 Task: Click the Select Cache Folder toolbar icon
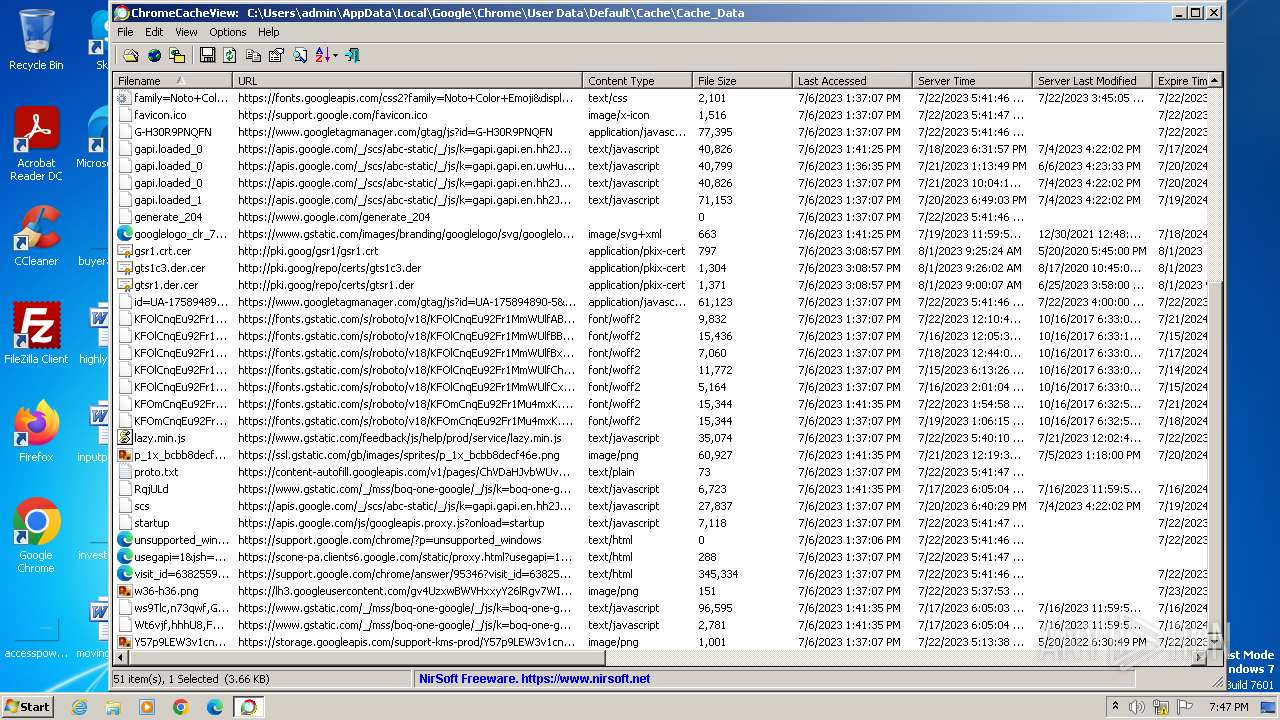tap(131, 56)
